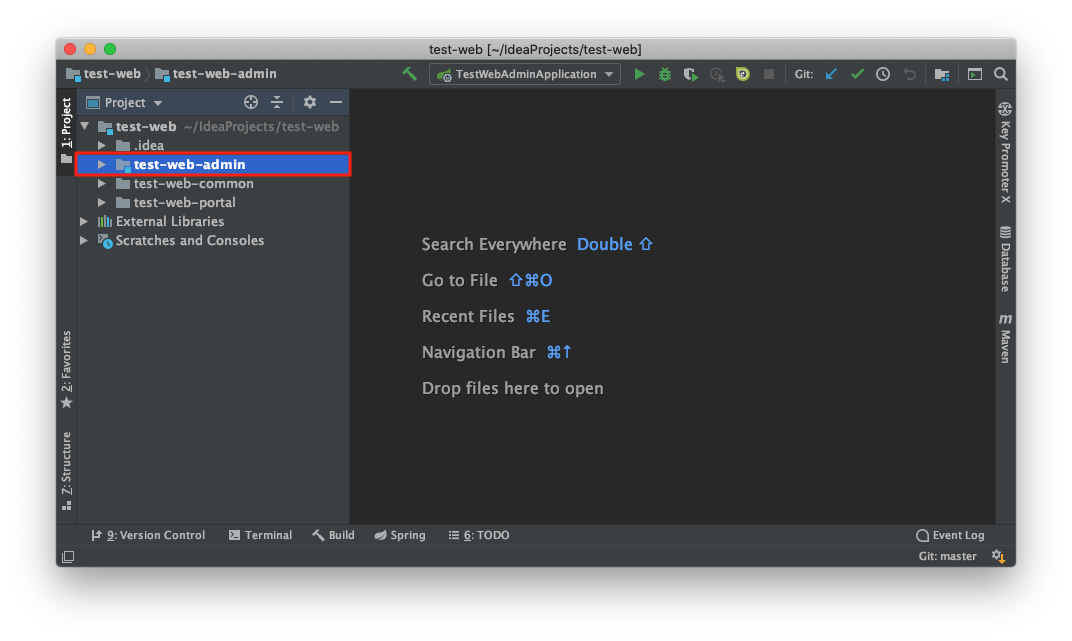This screenshot has height=641, width=1072.
Task: Open the 2: Favorites side tab
Action: coord(66,370)
